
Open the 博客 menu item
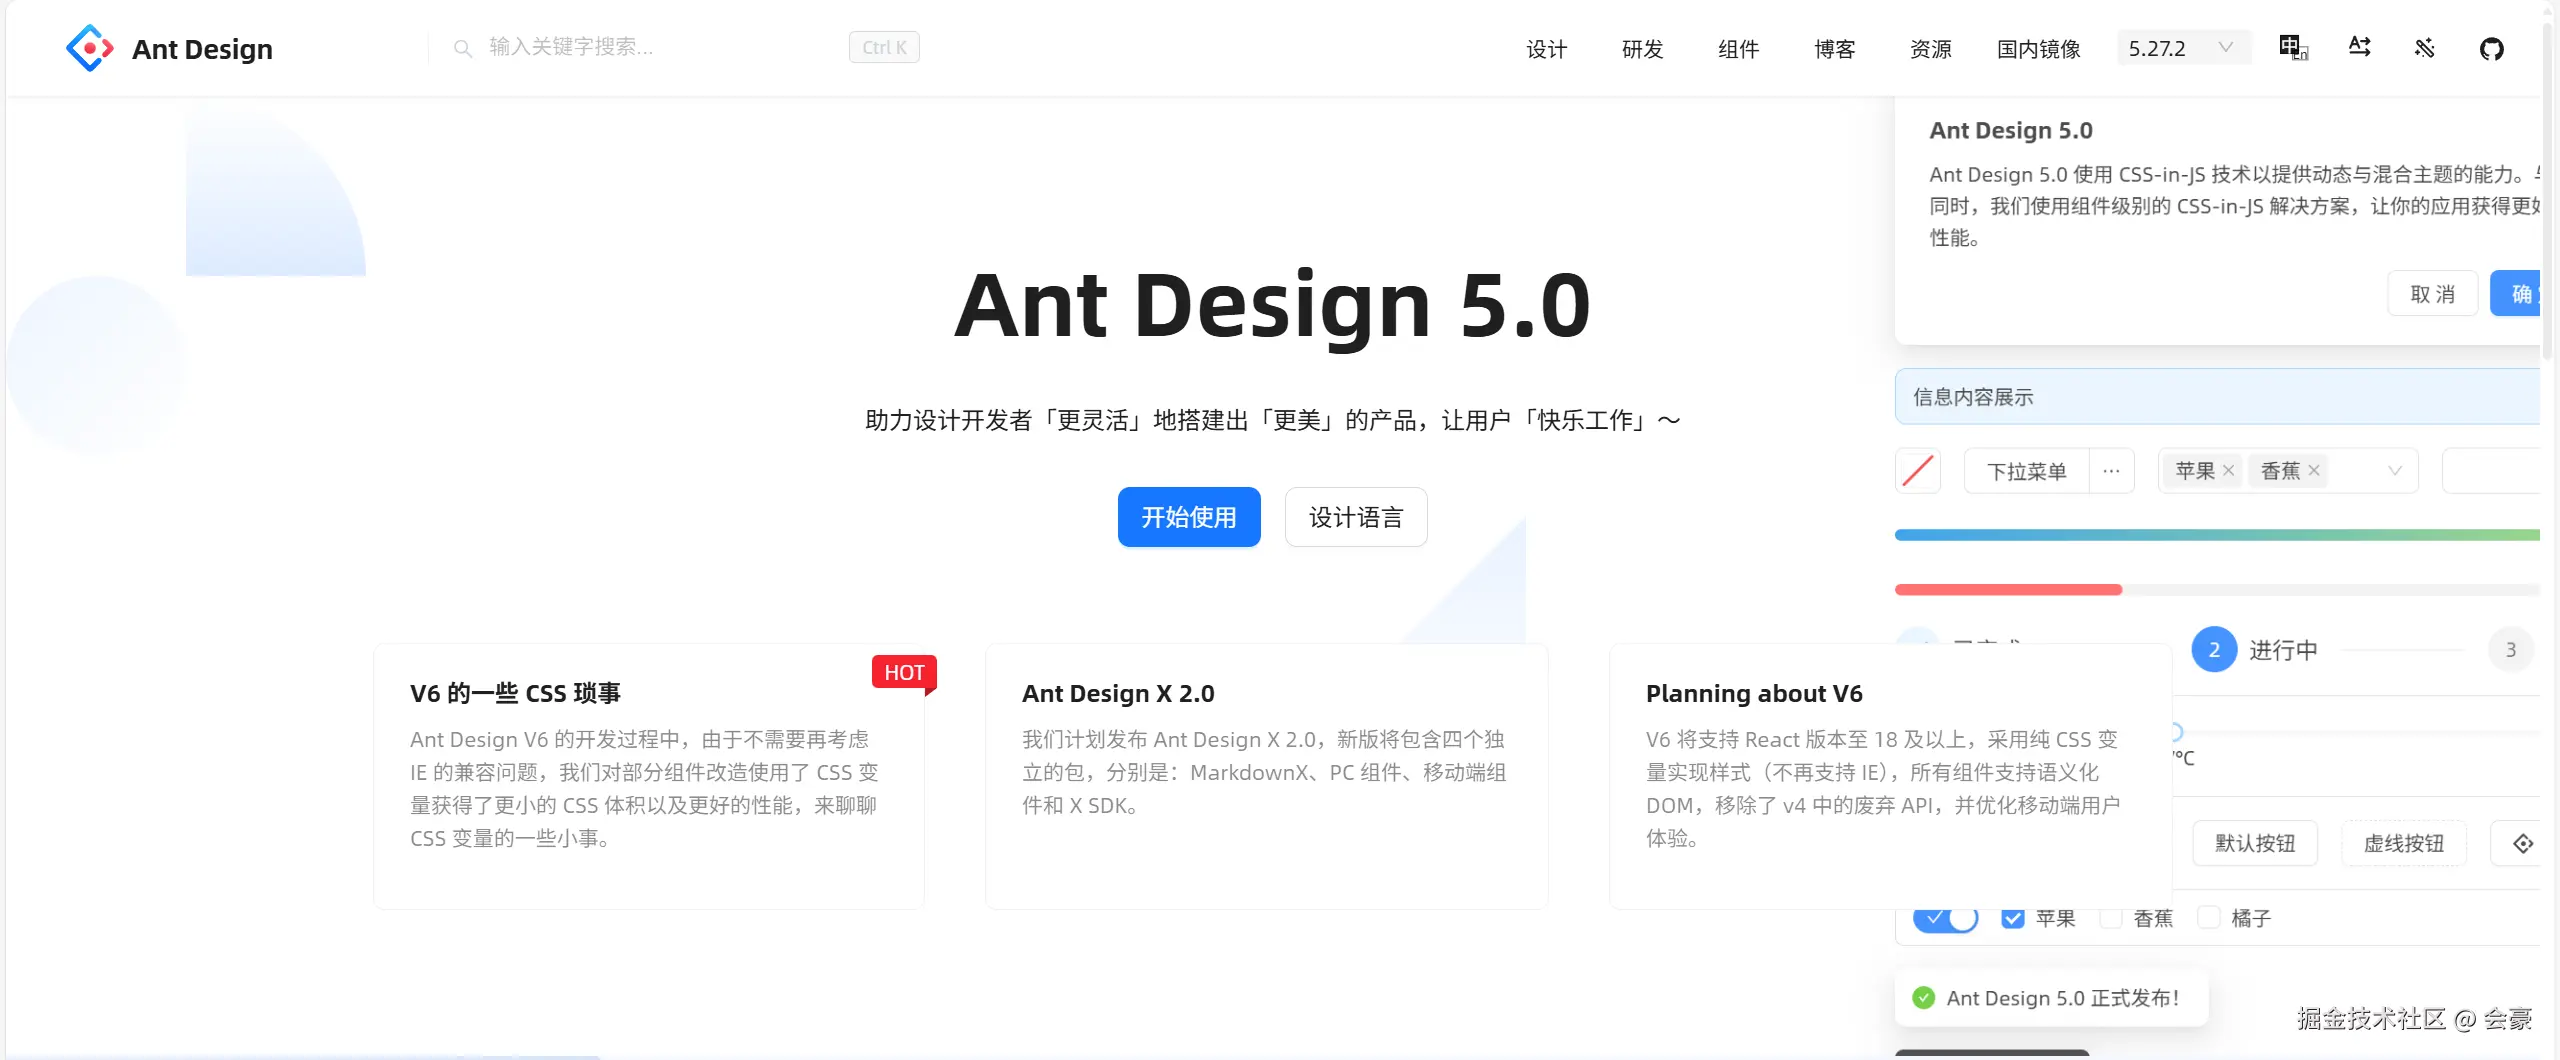1834,49
